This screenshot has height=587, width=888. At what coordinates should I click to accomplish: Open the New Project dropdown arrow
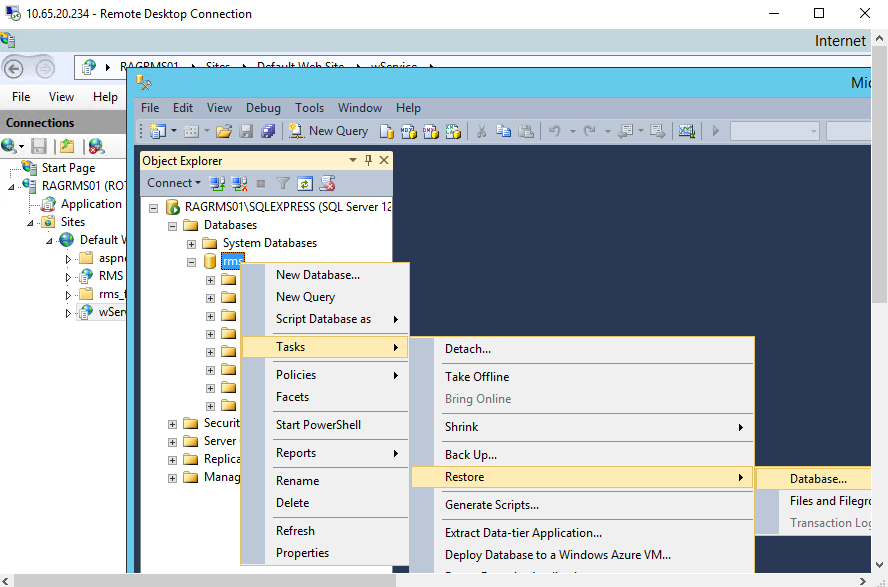[174, 131]
